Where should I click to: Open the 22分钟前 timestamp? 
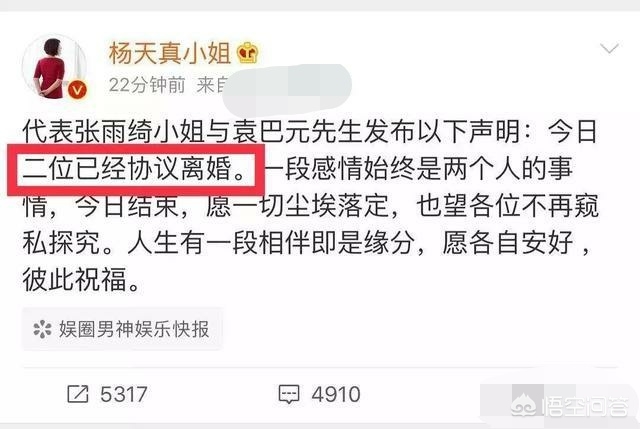pyautogui.click(x=147, y=85)
